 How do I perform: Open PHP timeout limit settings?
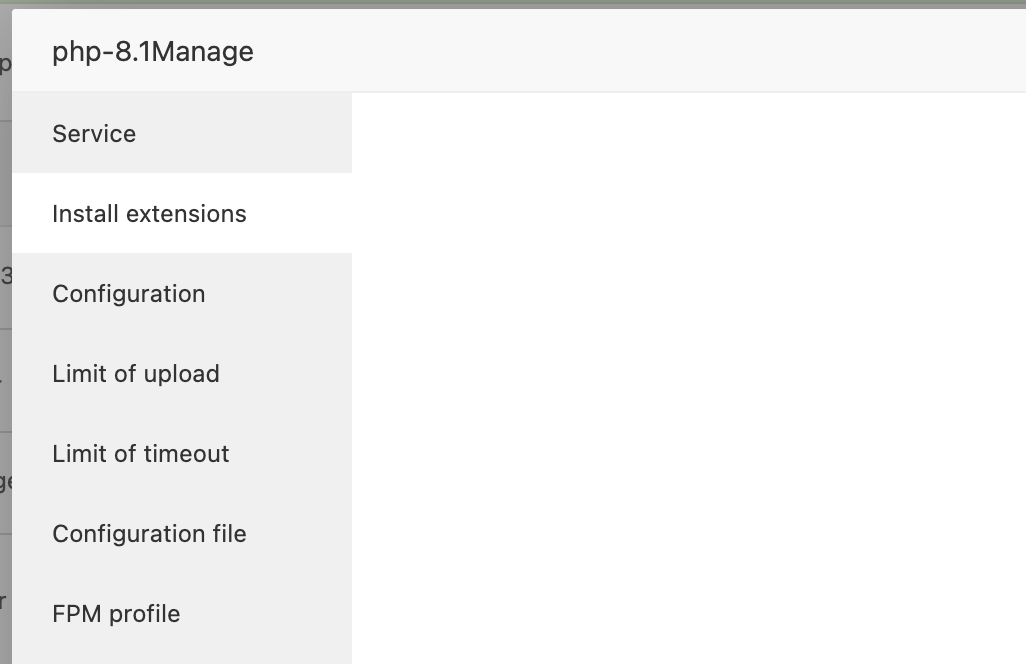141,454
